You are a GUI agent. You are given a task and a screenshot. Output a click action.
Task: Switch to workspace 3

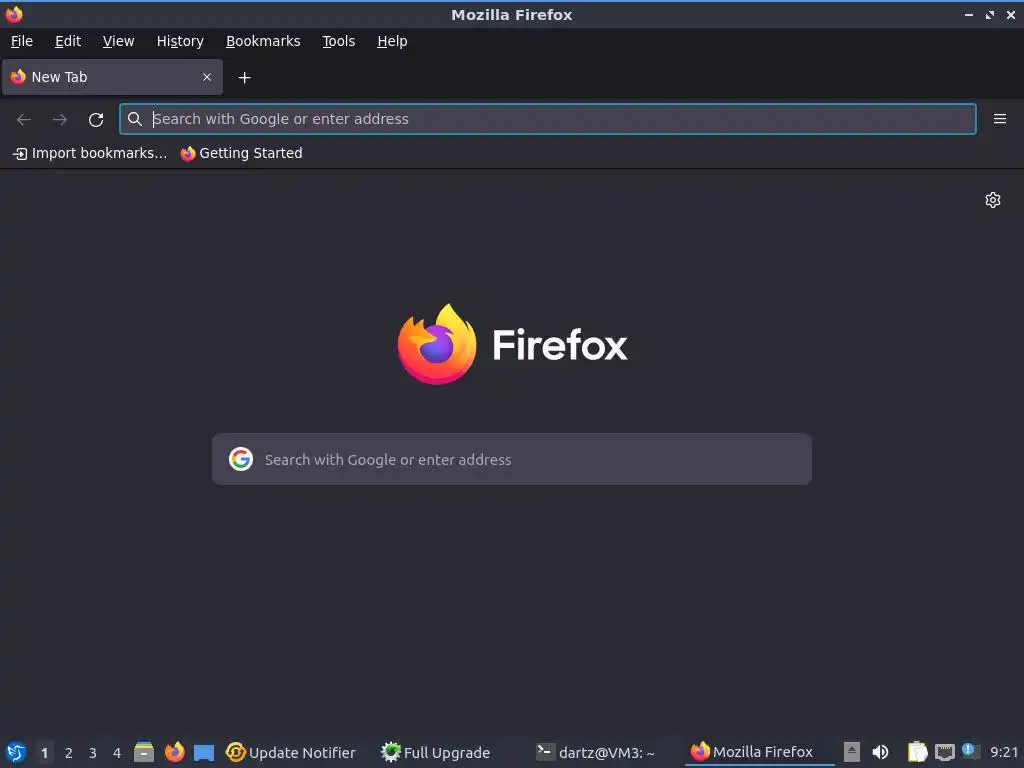tap(93, 753)
